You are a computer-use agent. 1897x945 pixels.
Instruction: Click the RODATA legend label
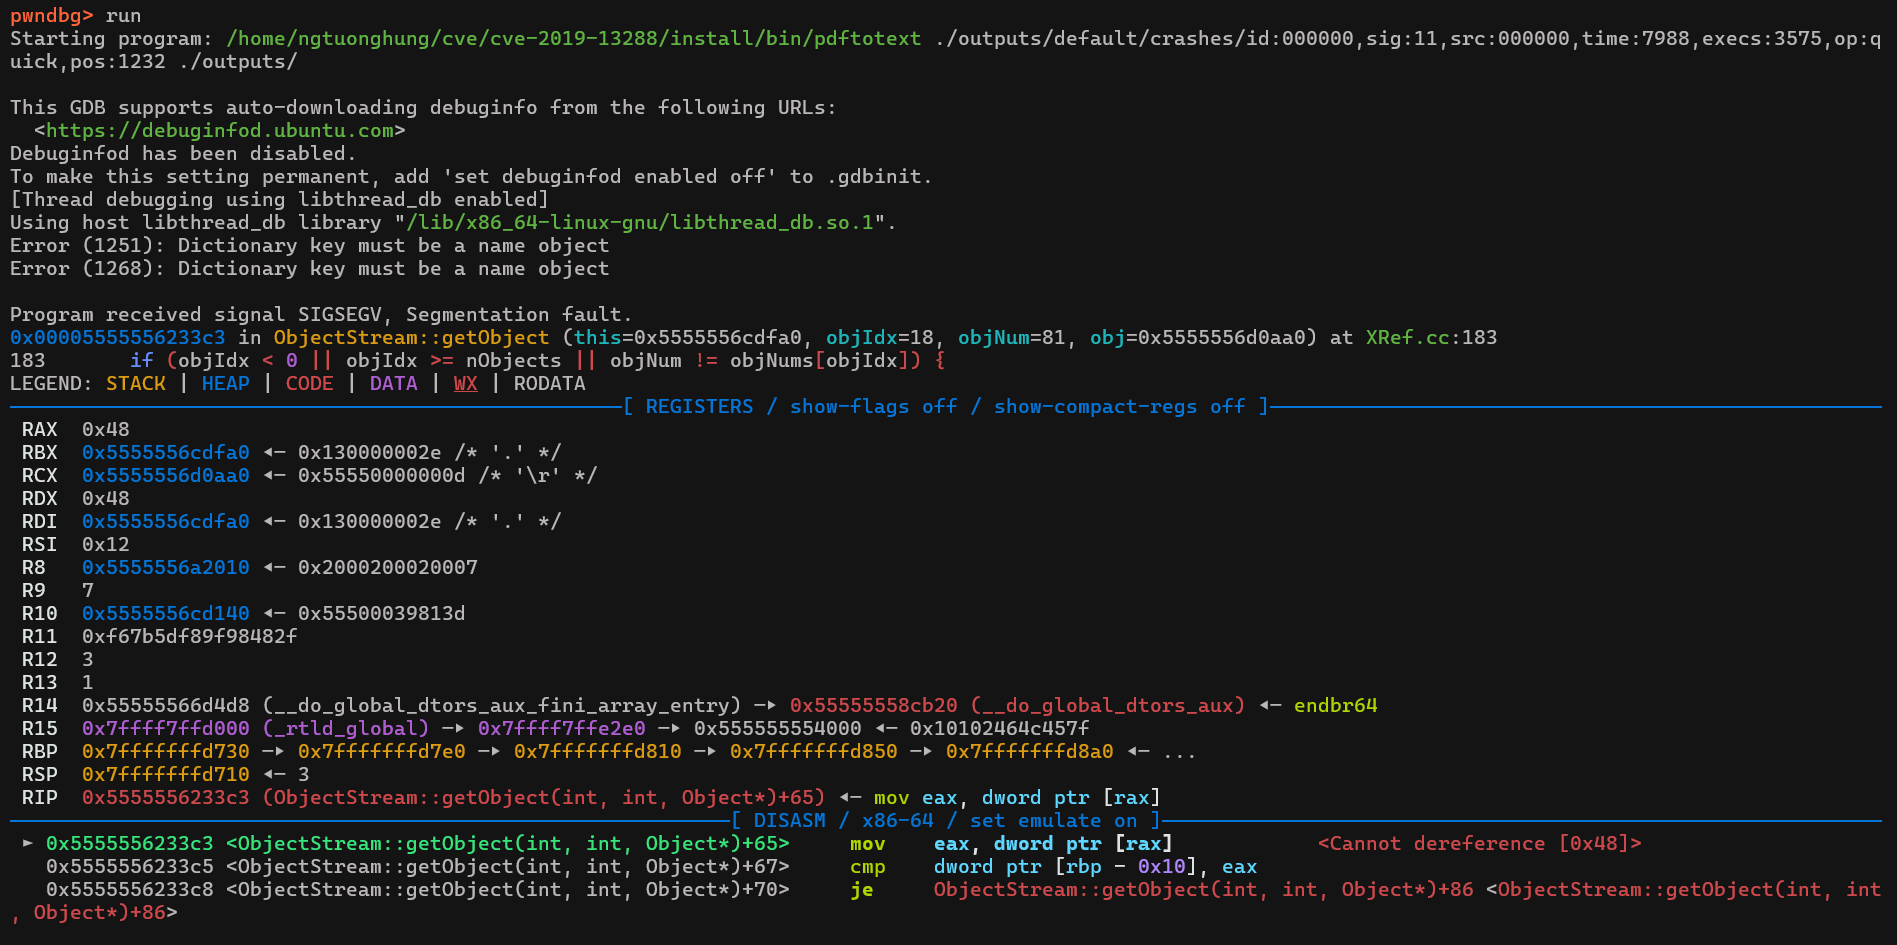pyautogui.click(x=549, y=383)
